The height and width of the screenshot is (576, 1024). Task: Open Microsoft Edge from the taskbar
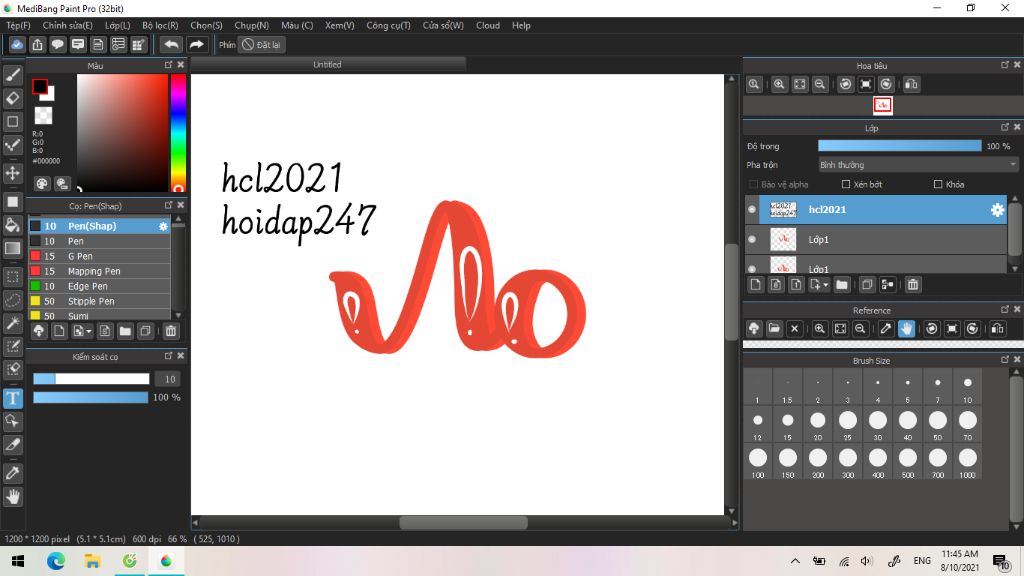click(x=56, y=561)
